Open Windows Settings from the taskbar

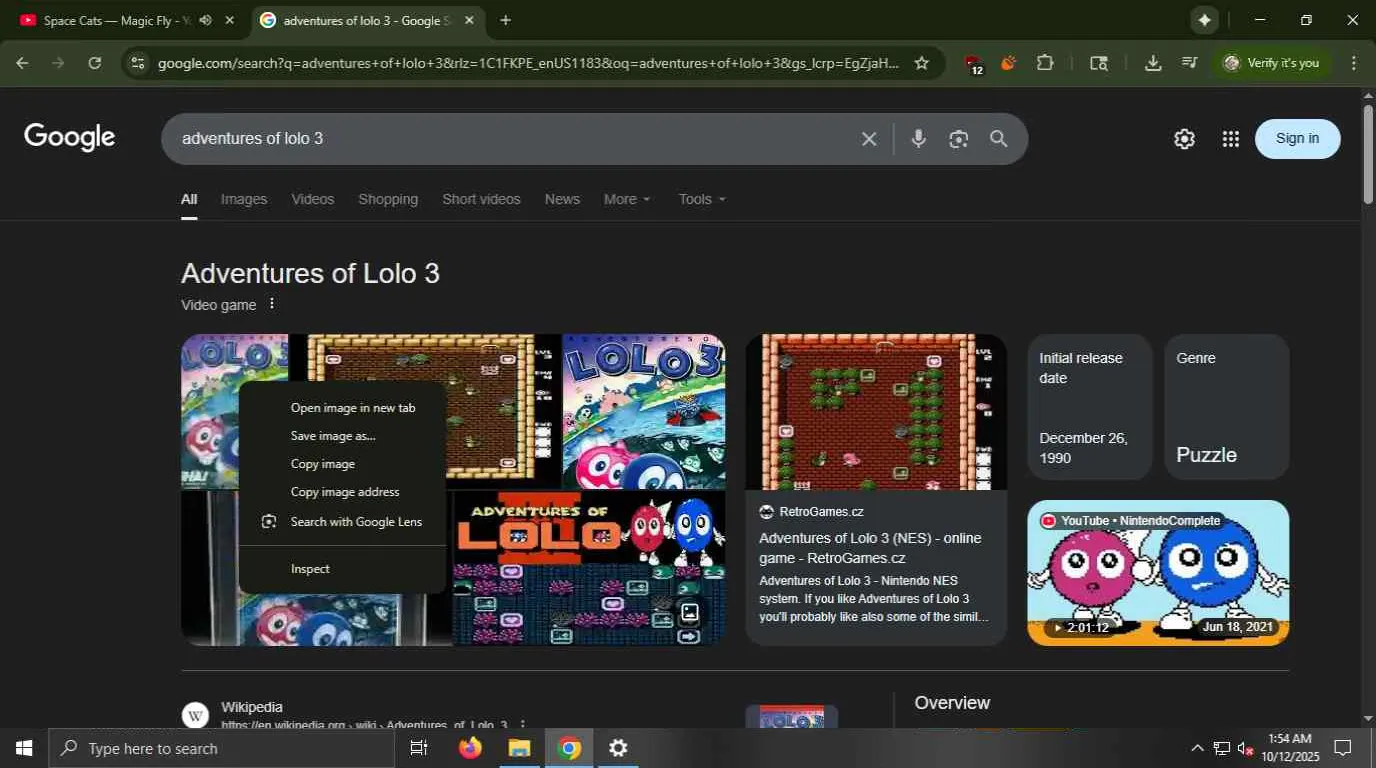[618, 748]
